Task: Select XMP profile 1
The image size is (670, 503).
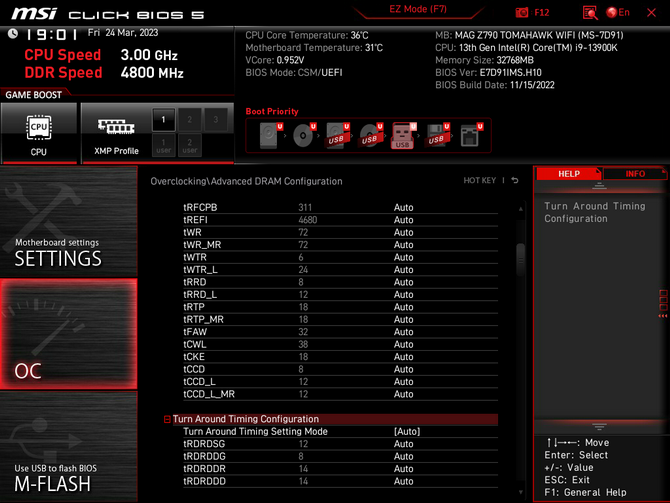Action: pyautogui.click(x=163, y=120)
